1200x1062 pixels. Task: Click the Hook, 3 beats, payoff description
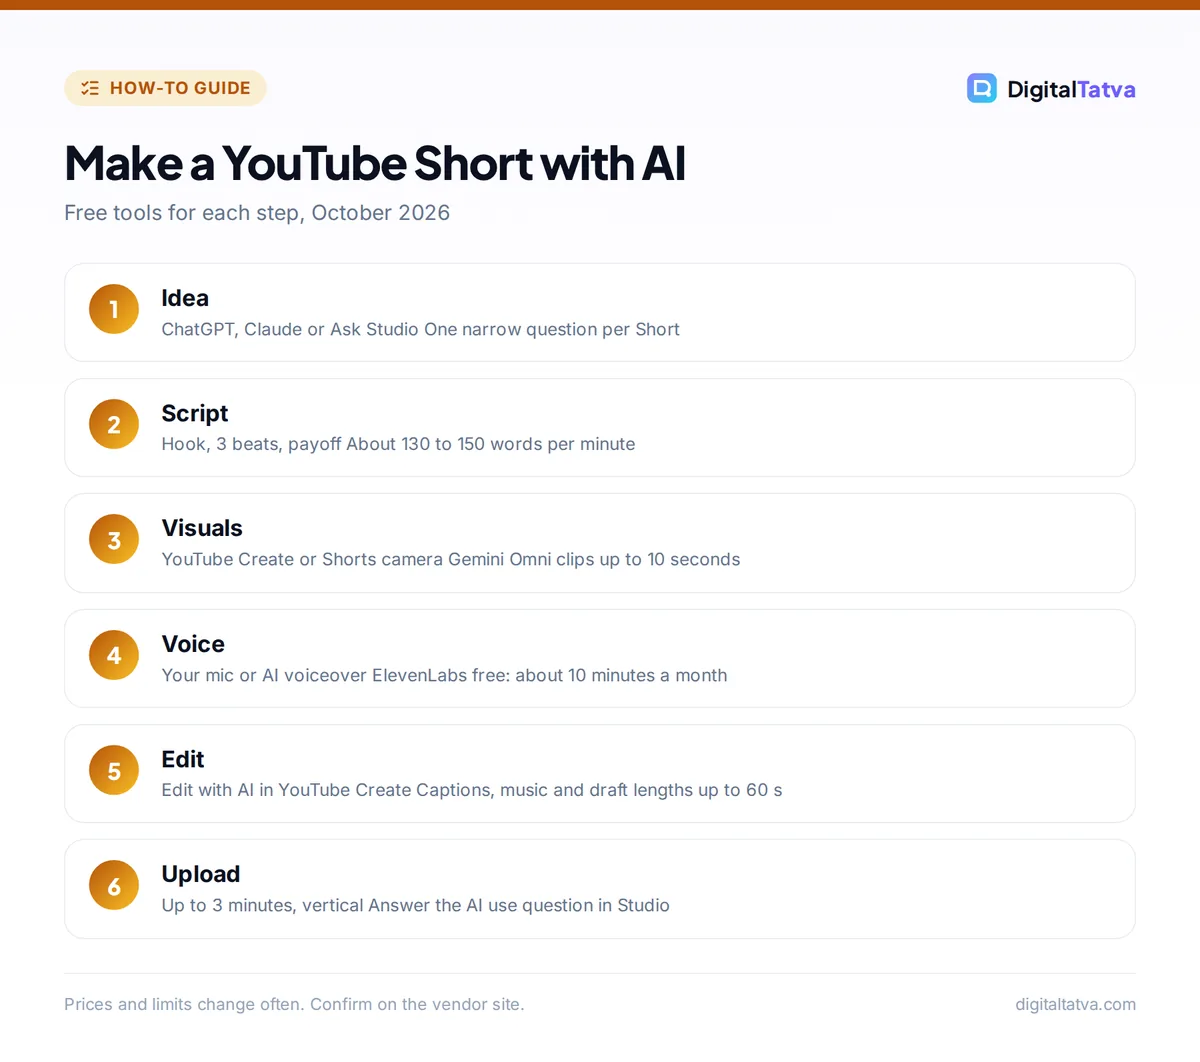(398, 444)
